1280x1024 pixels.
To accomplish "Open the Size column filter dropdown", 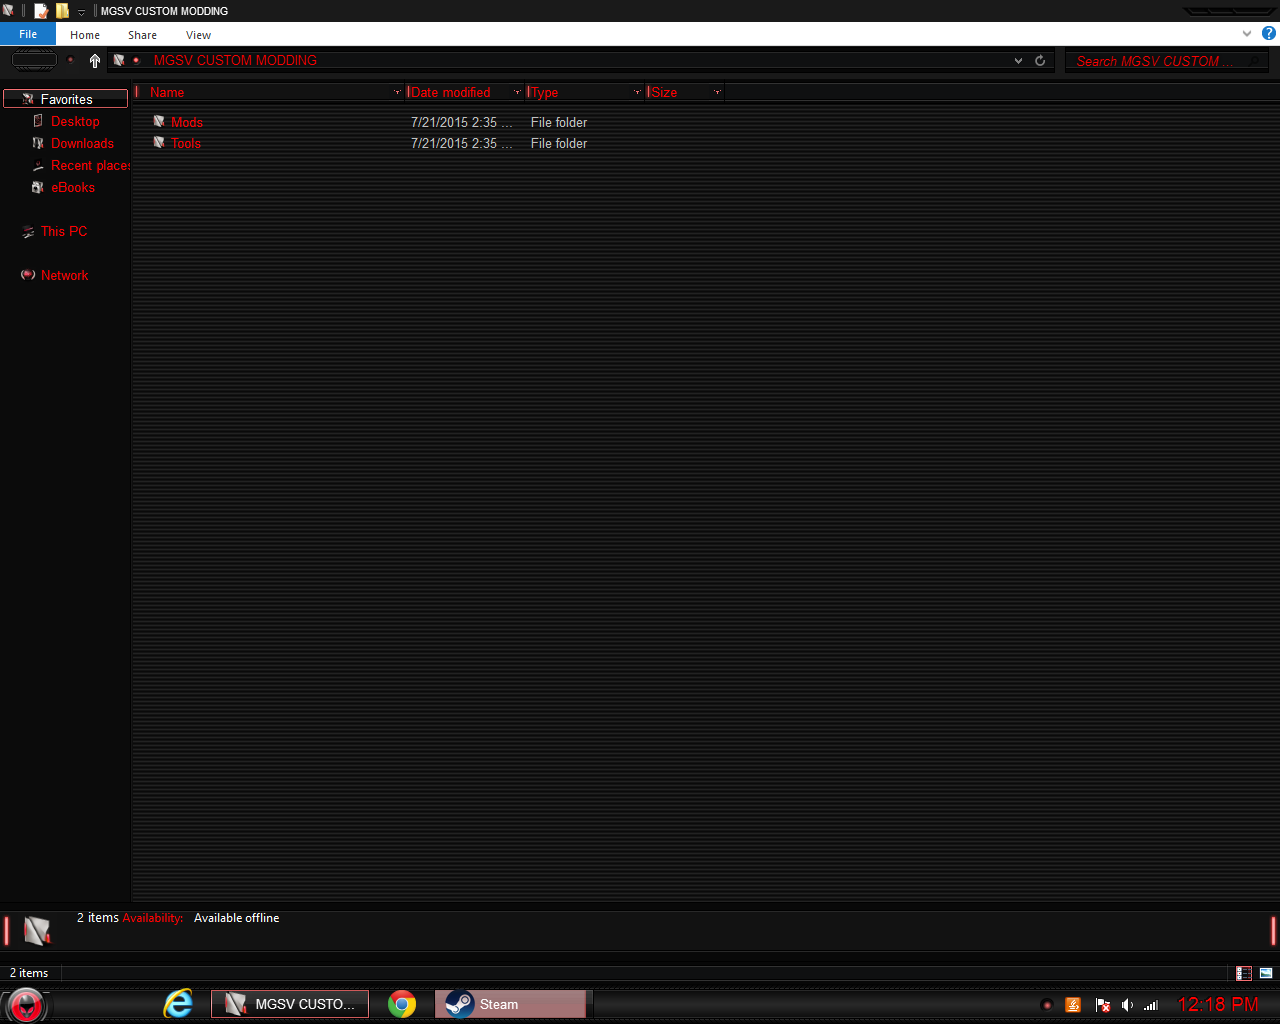I will coord(717,92).
